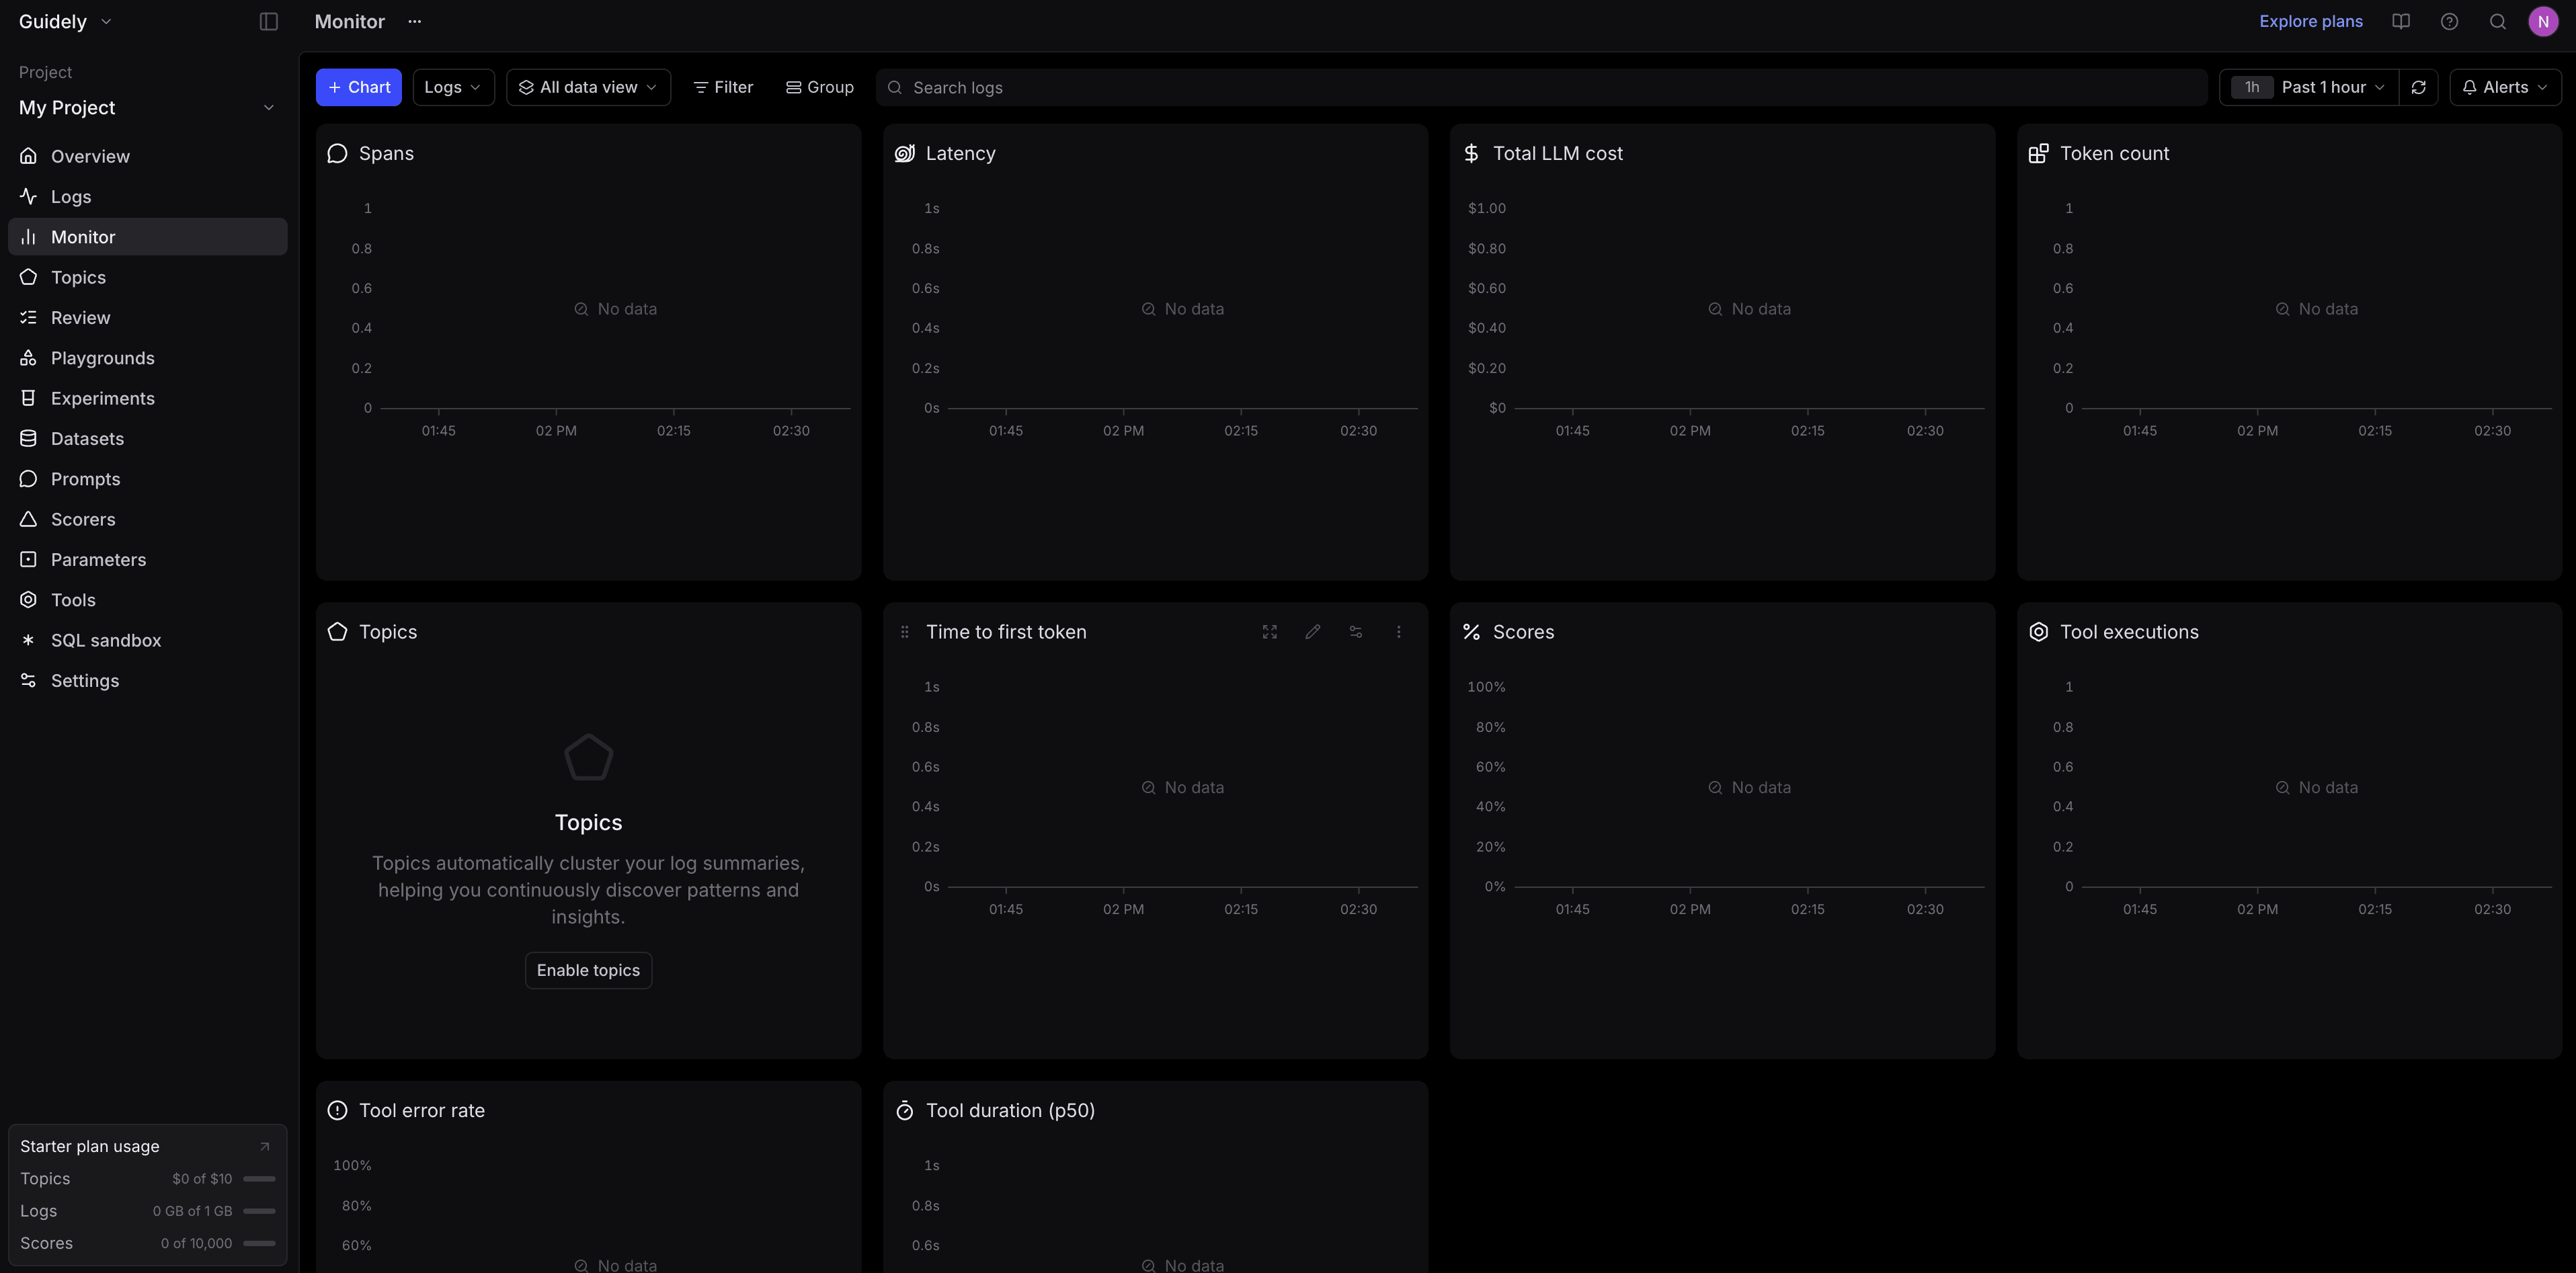Screen dimensions: 2576x1273
Task: Open Review in the sidebar
Action: point(148,318)
